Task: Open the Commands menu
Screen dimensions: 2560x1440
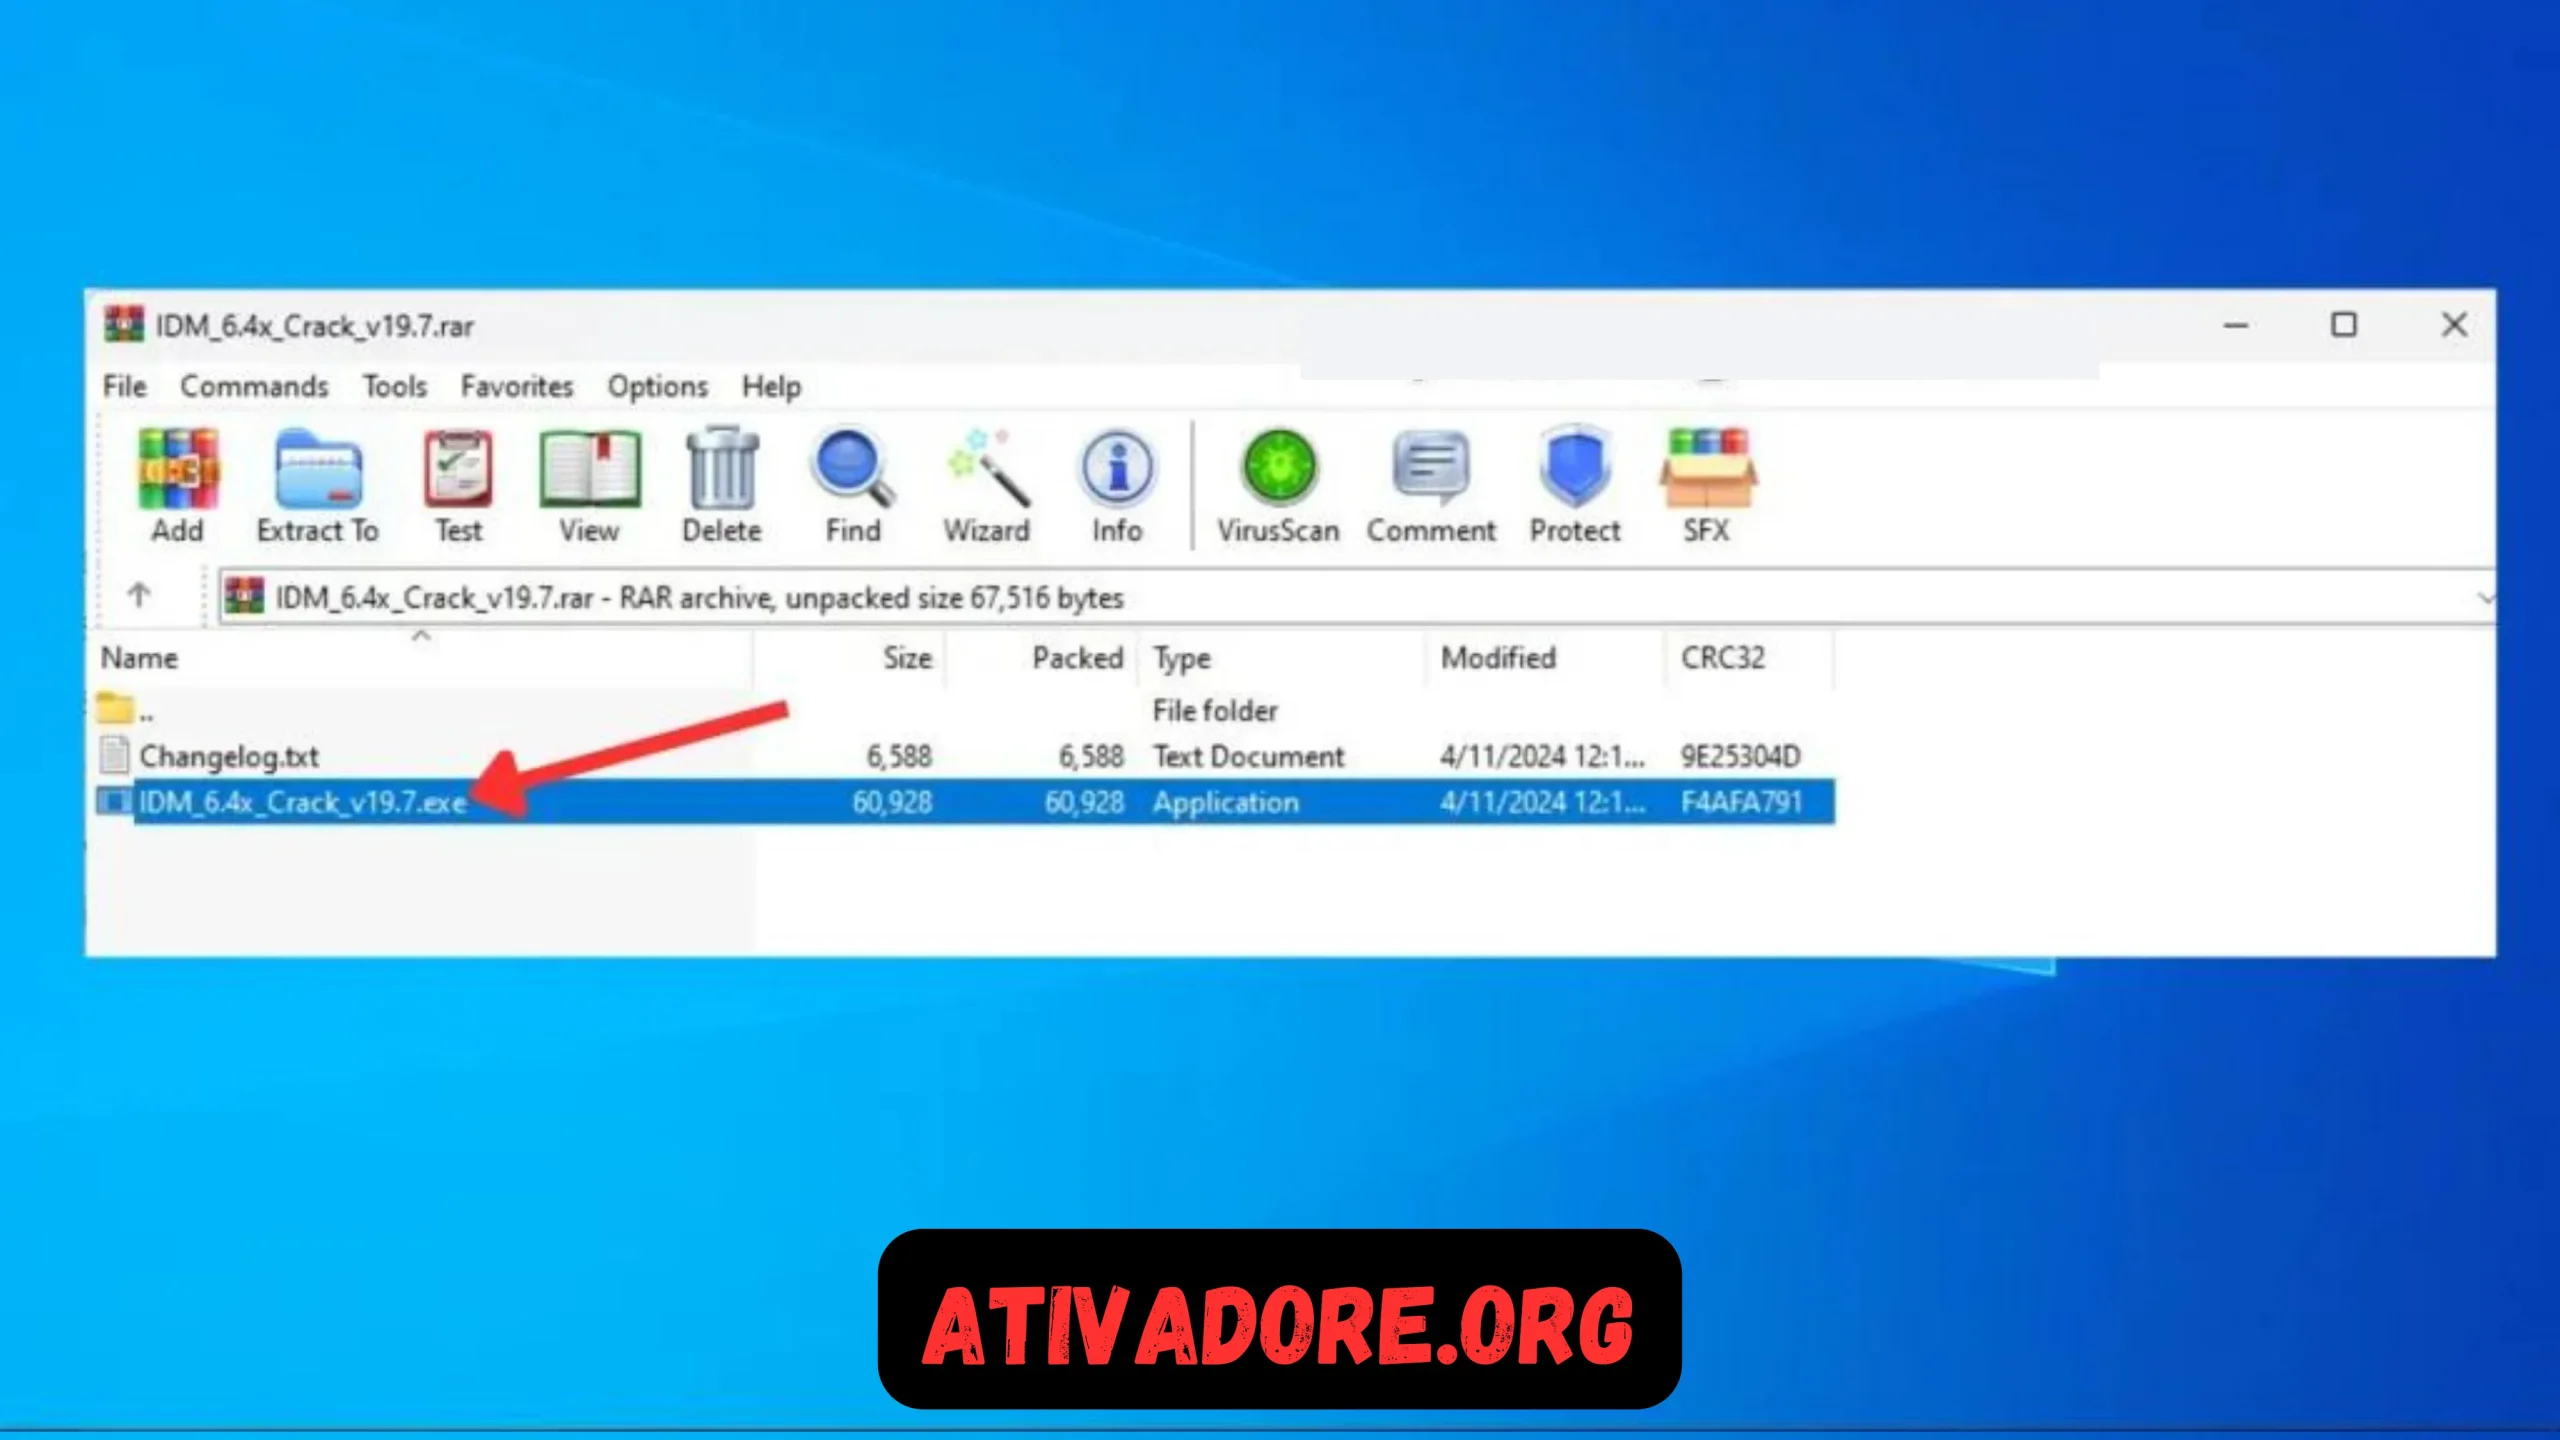Action: click(x=253, y=387)
